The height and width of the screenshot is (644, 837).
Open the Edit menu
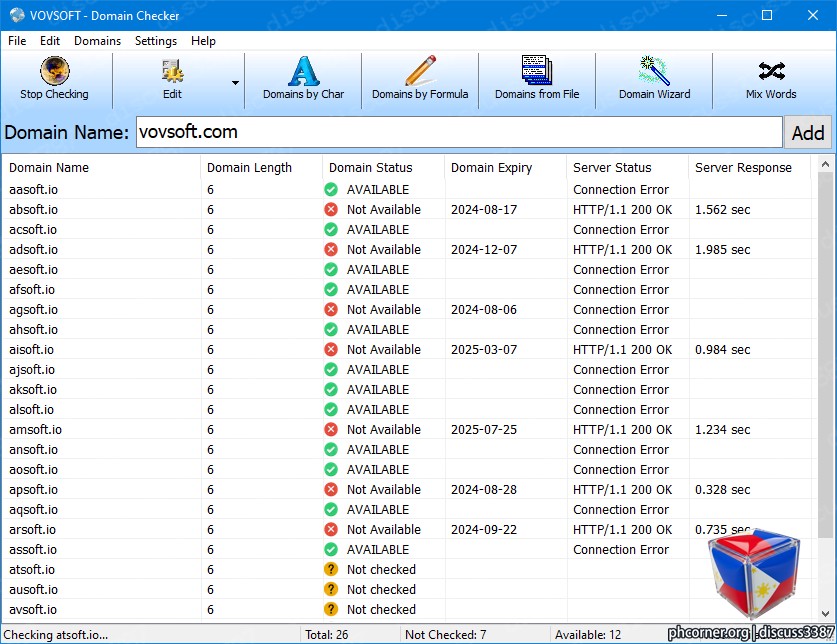[50, 41]
